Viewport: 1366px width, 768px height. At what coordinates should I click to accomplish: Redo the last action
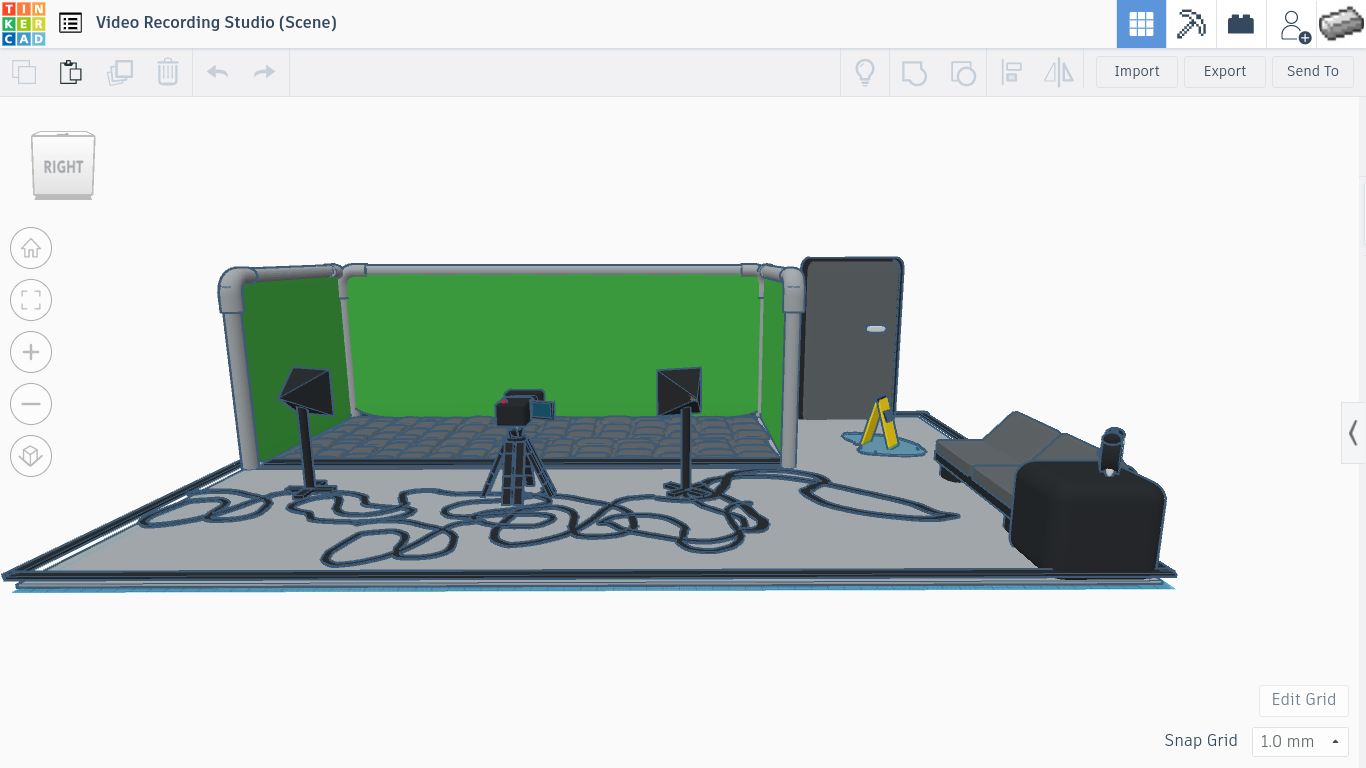point(263,72)
